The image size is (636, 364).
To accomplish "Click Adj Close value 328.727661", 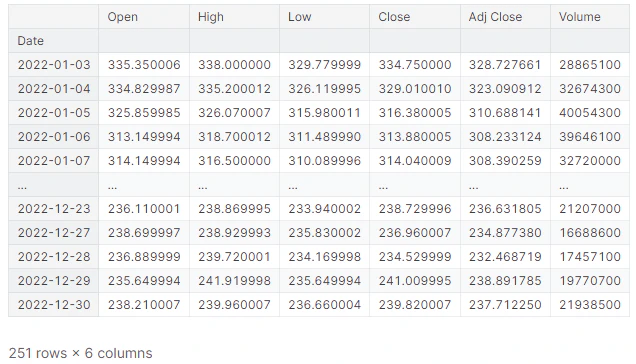I will tap(505, 65).
